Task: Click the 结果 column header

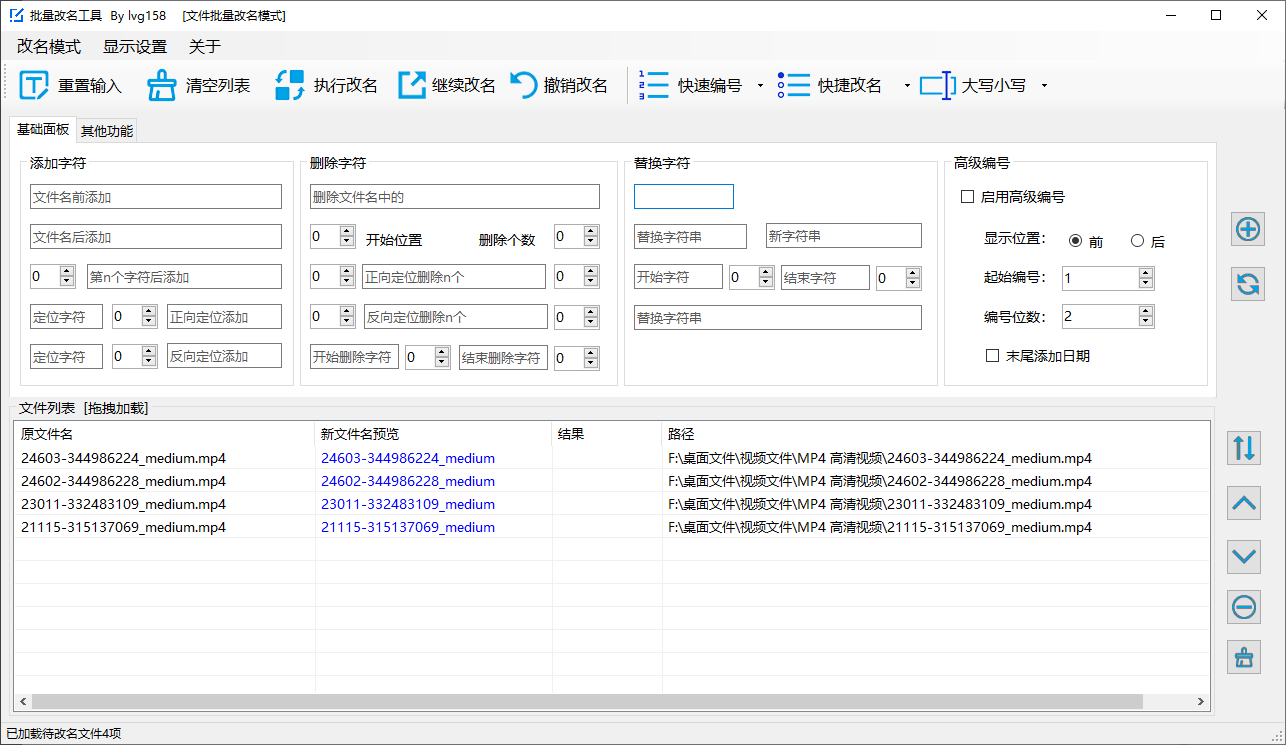Action: tap(607, 434)
